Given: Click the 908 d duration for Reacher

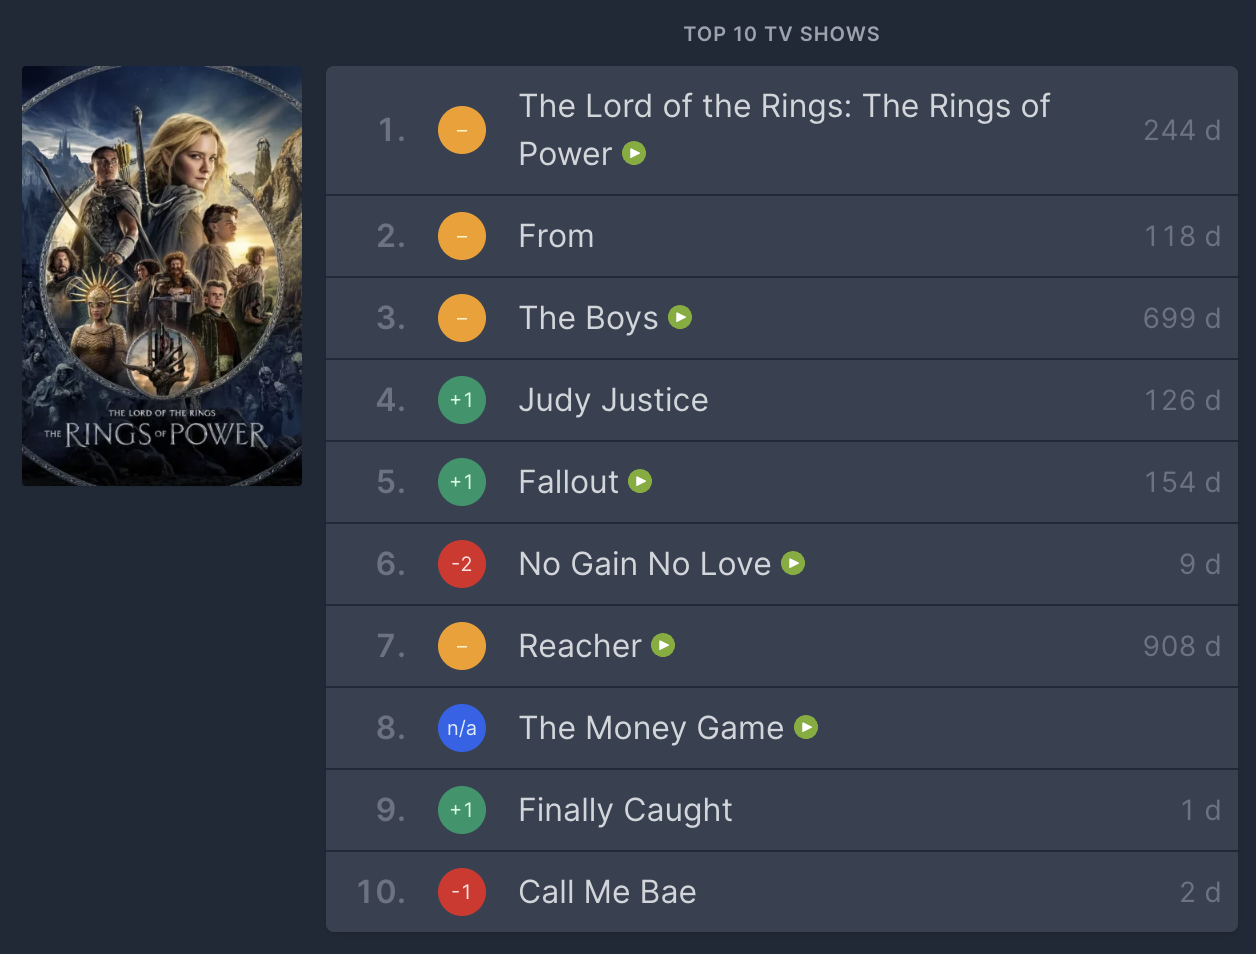Looking at the screenshot, I should point(1181,646).
